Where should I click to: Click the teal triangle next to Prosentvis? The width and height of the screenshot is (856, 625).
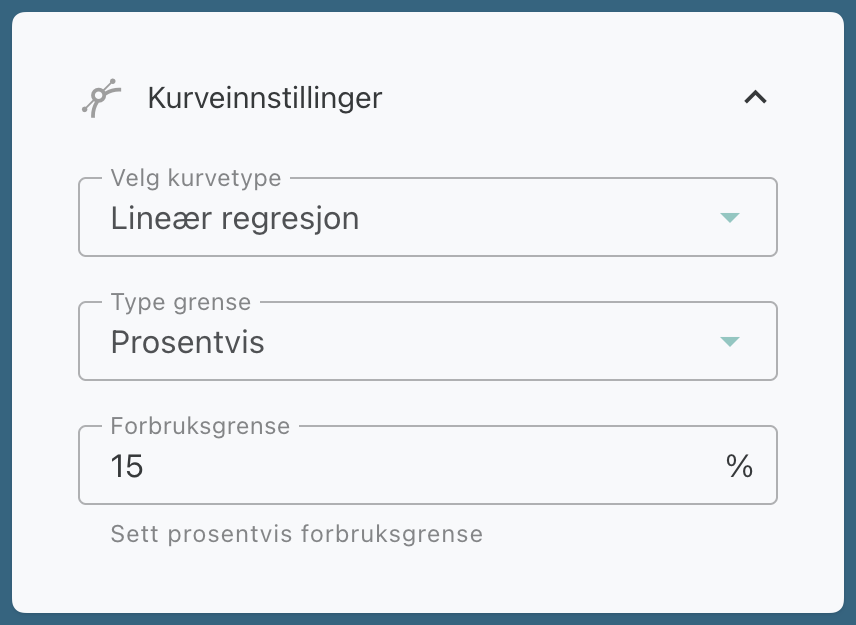[x=729, y=342]
